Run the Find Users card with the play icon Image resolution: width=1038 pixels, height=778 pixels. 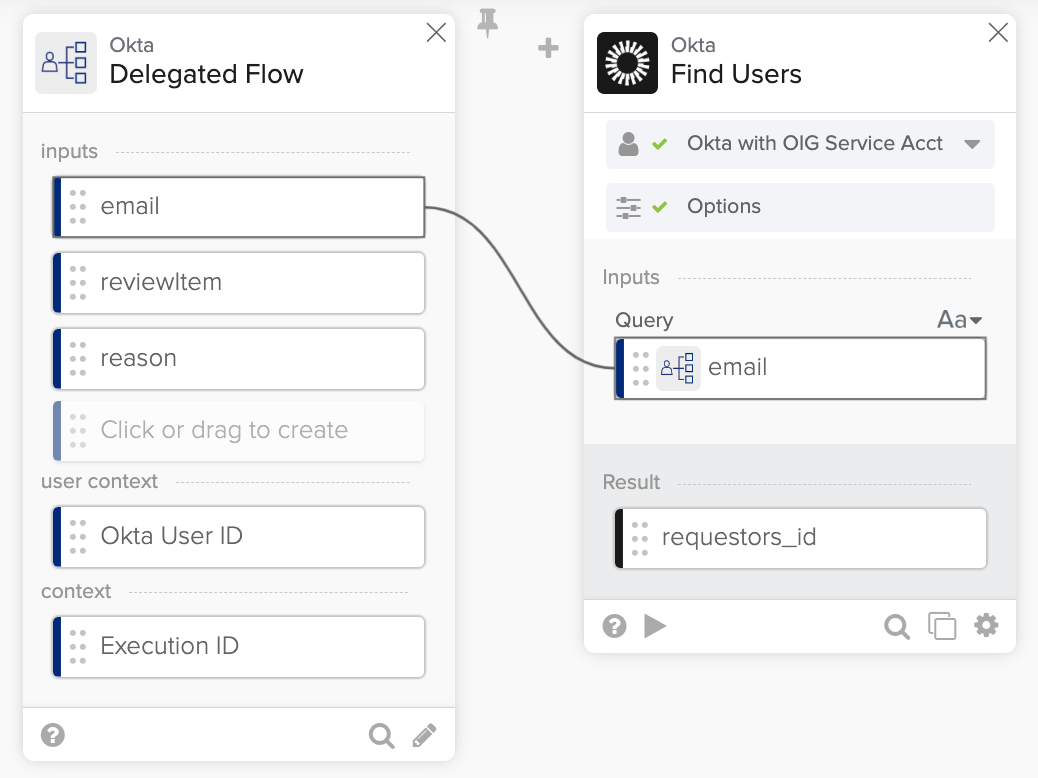click(x=655, y=626)
